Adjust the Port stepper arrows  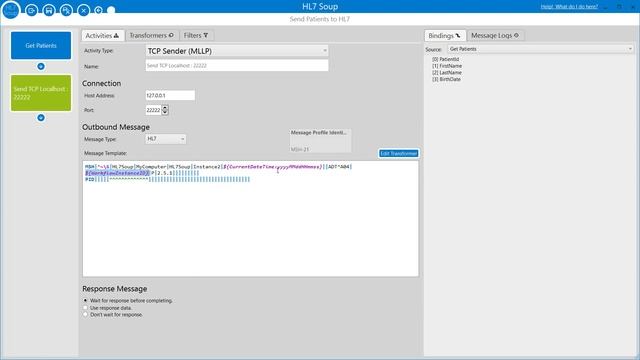(x=165, y=110)
